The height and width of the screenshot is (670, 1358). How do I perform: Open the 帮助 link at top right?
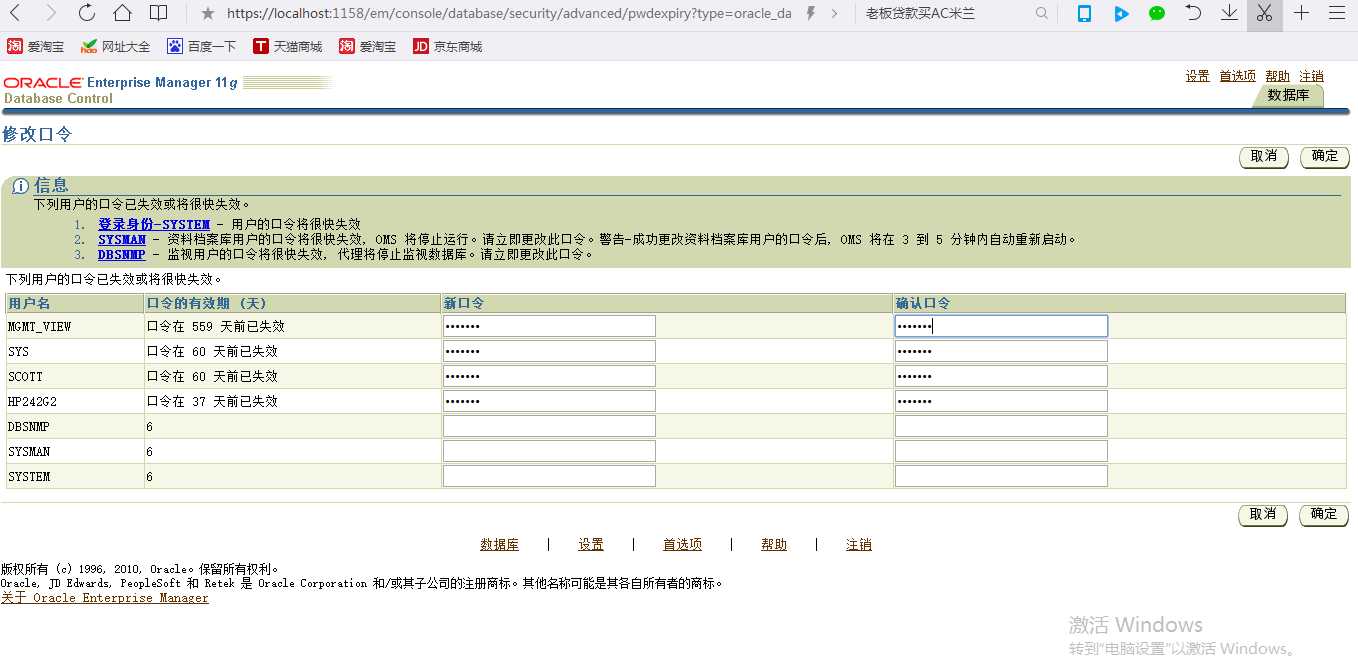click(1277, 76)
